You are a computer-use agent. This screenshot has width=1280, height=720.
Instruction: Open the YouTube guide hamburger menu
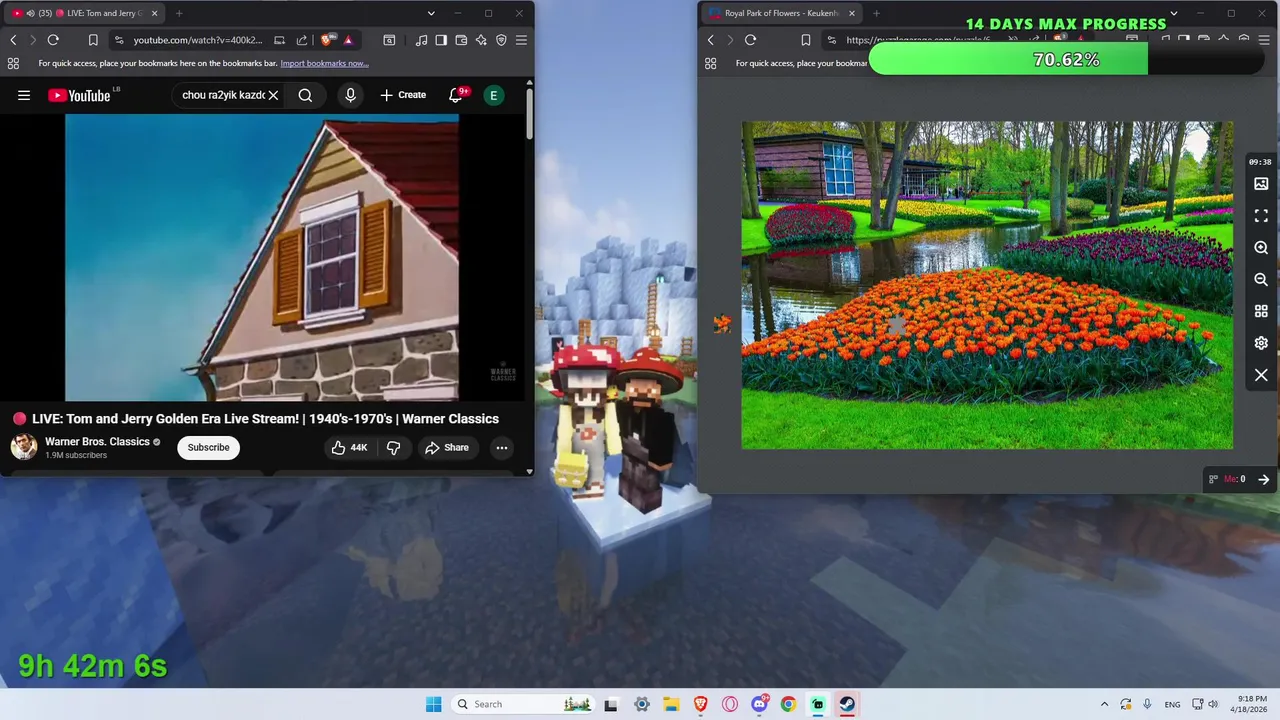click(24, 95)
